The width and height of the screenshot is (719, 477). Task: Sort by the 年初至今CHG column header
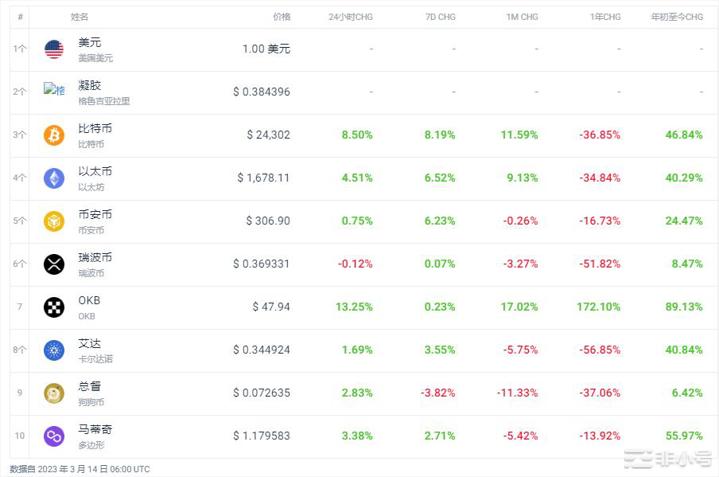tap(677, 17)
